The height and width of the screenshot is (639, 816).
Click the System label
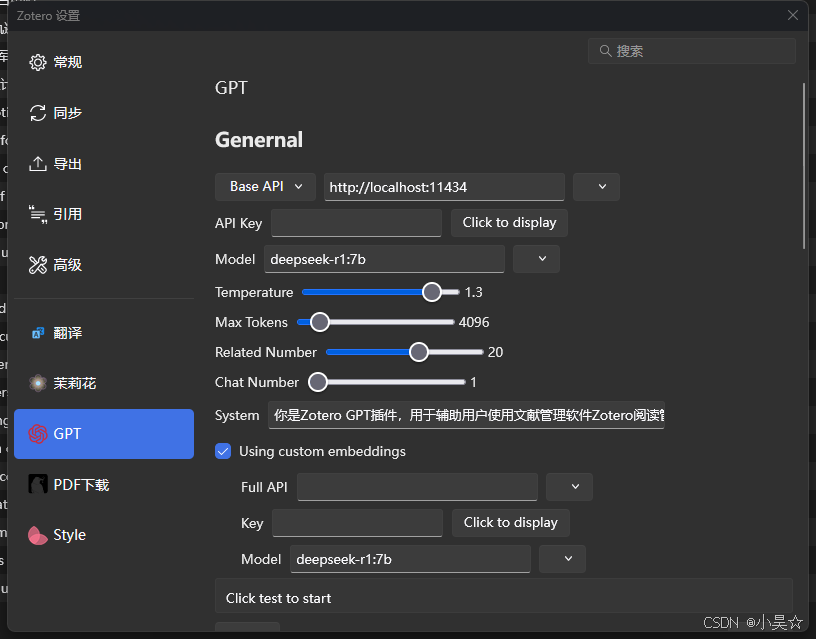pyautogui.click(x=237, y=415)
